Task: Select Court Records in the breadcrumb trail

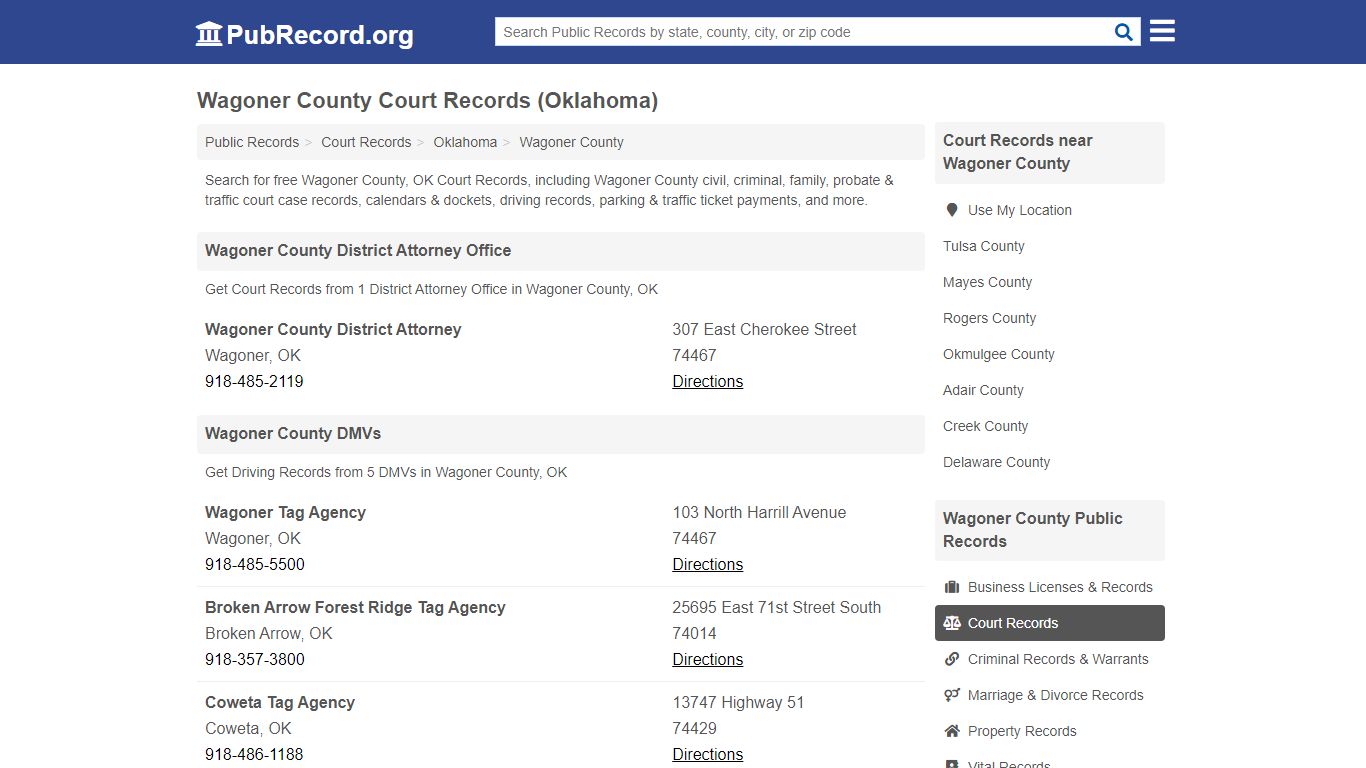Action: click(366, 142)
